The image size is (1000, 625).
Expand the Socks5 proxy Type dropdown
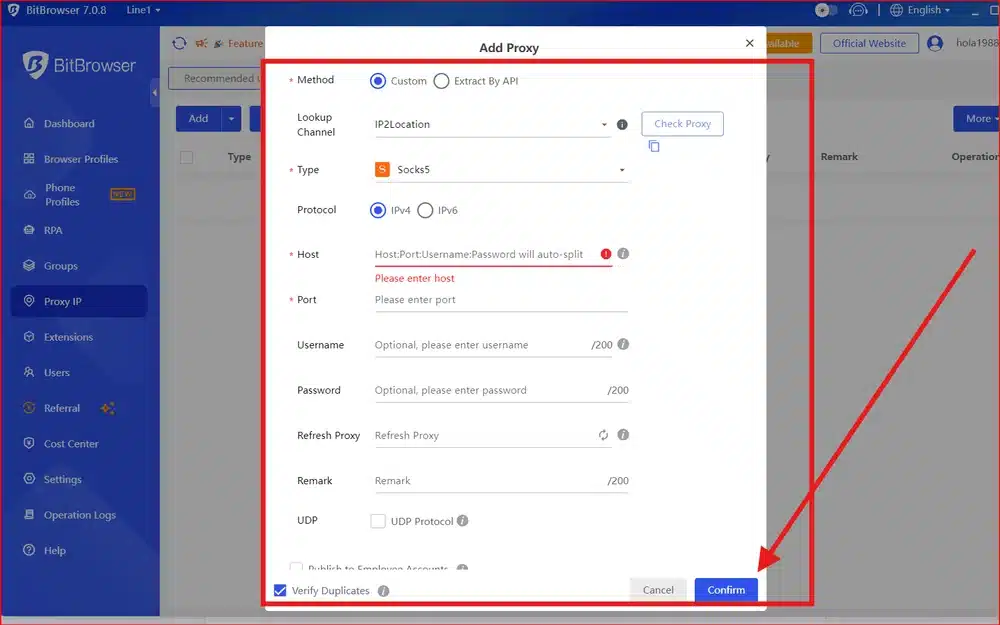pos(622,170)
